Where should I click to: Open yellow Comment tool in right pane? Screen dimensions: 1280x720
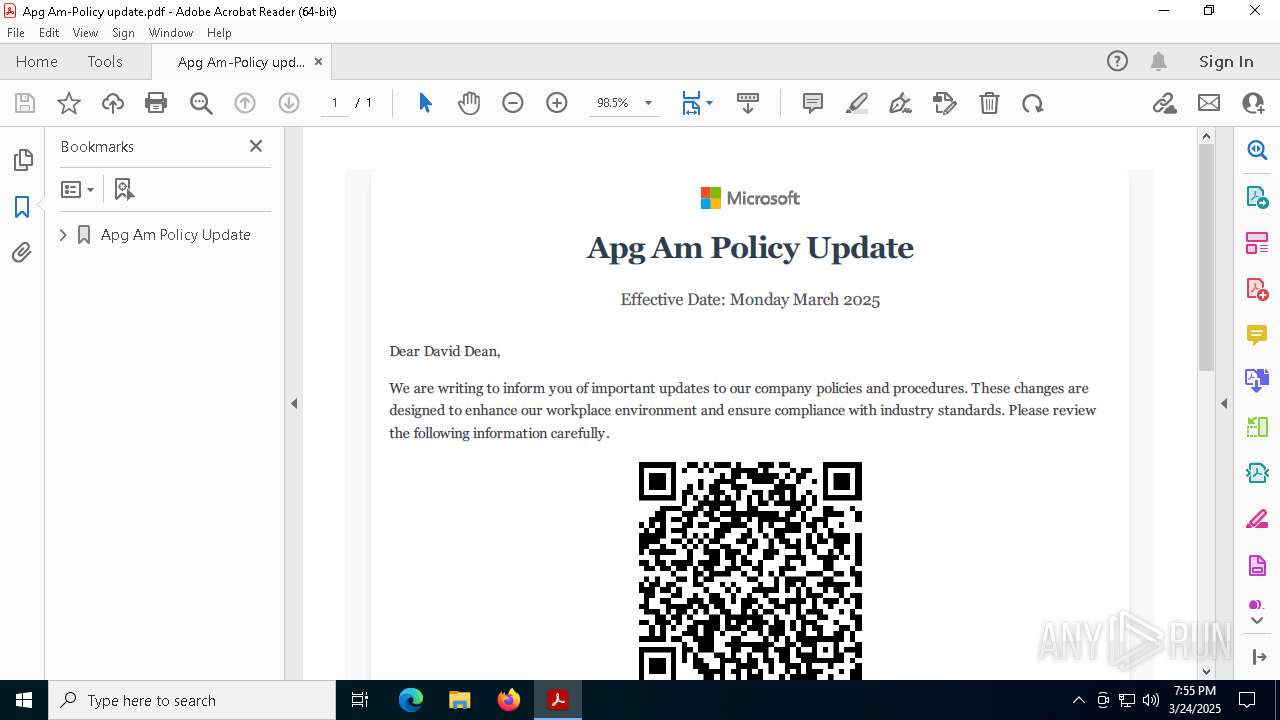pos(1257,335)
